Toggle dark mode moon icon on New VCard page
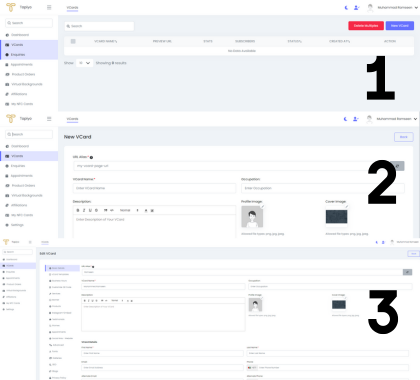The height and width of the screenshot is (380, 420). pos(346,119)
